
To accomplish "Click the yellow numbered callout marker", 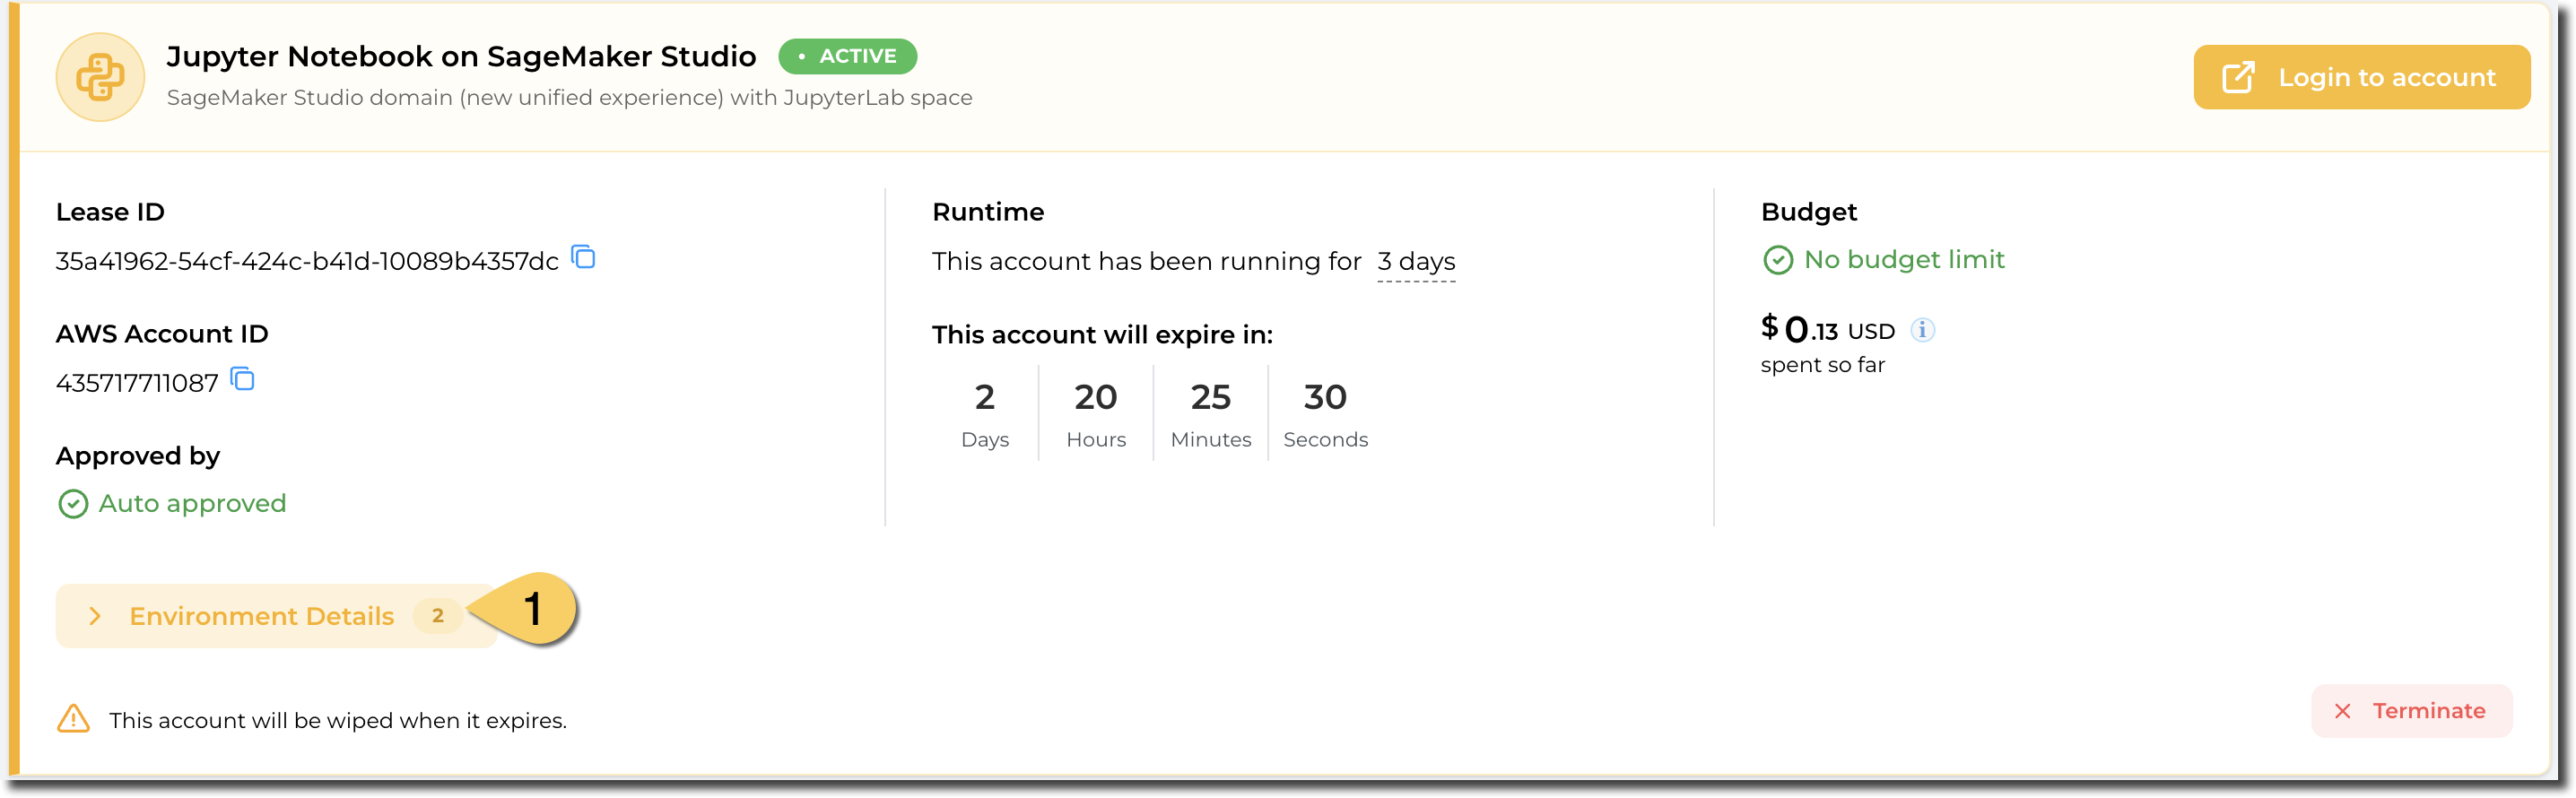I will [532, 609].
